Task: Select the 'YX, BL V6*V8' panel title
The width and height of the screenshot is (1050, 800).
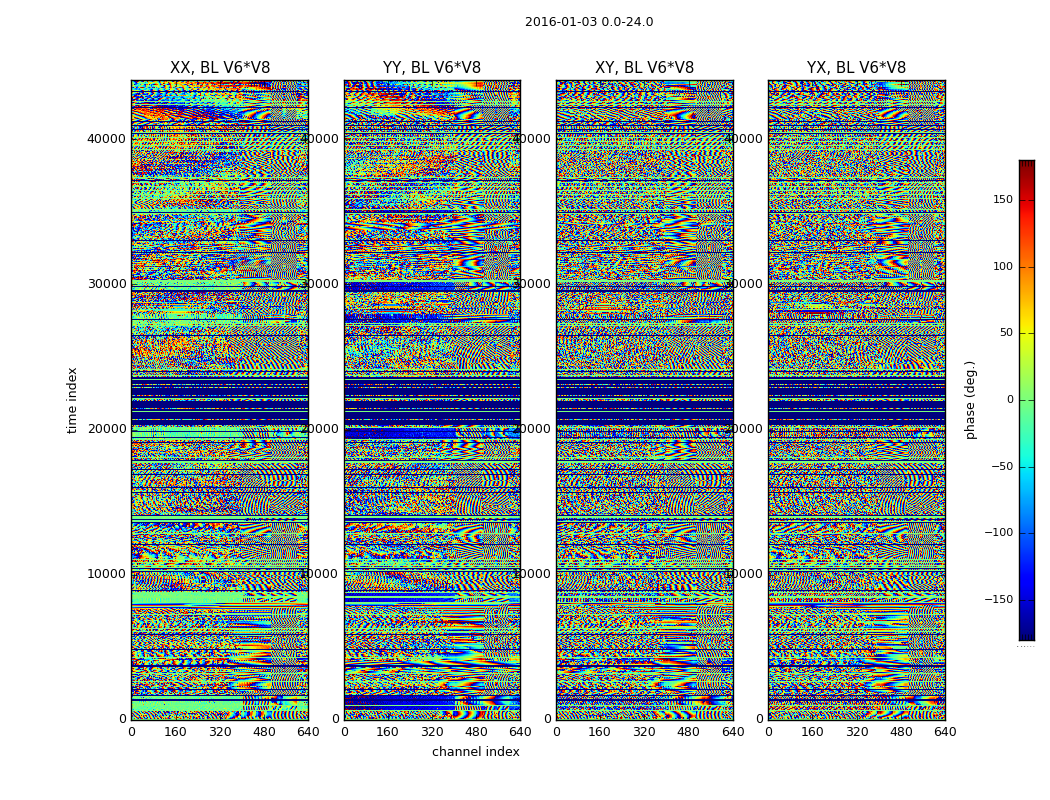Action: pos(856,68)
